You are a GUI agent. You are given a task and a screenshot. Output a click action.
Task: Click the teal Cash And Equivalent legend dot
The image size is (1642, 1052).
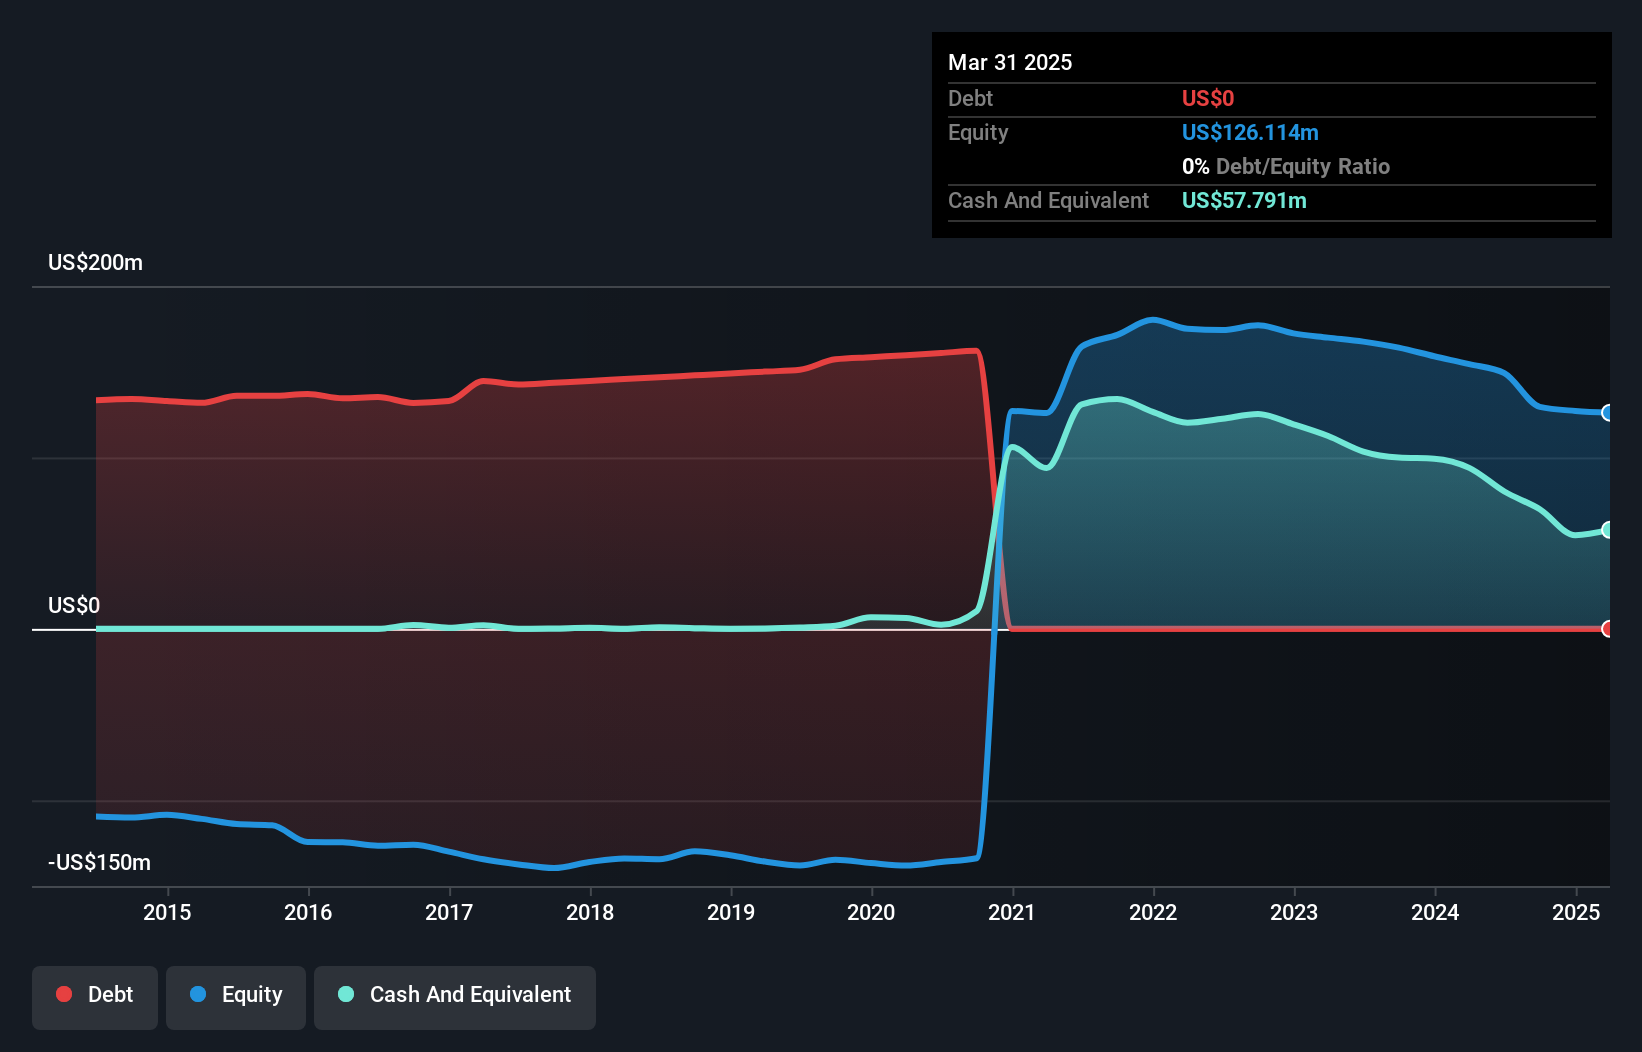click(x=346, y=994)
